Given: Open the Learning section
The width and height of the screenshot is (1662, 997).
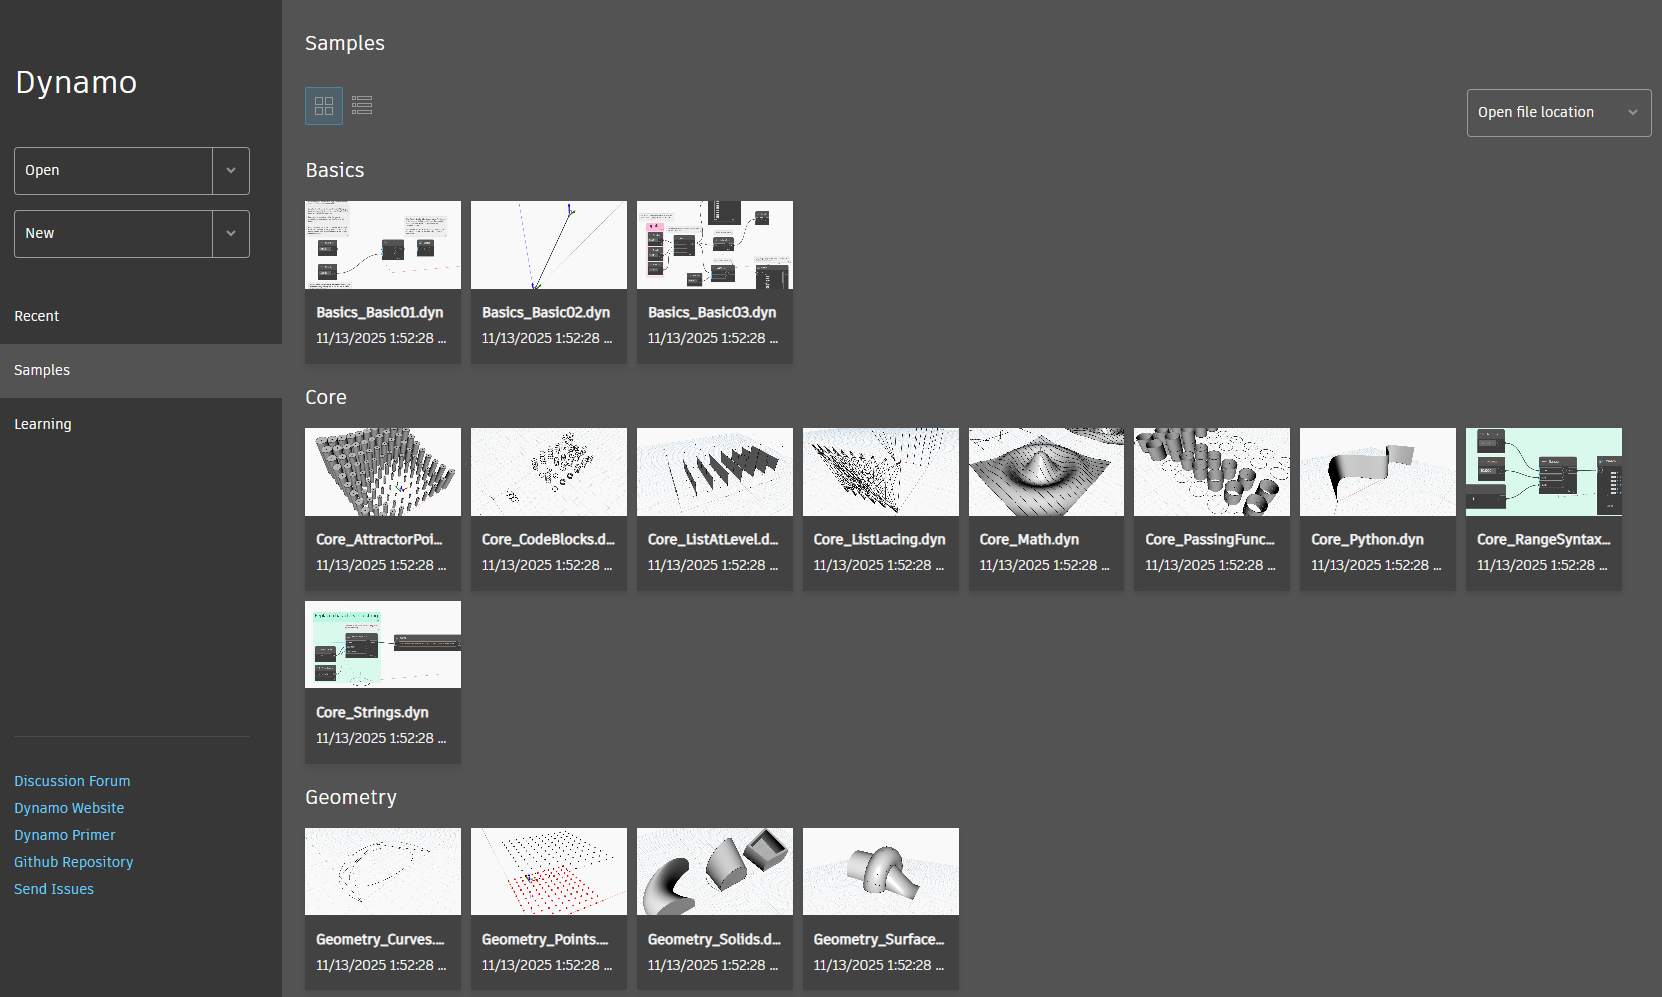Looking at the screenshot, I should 42,423.
